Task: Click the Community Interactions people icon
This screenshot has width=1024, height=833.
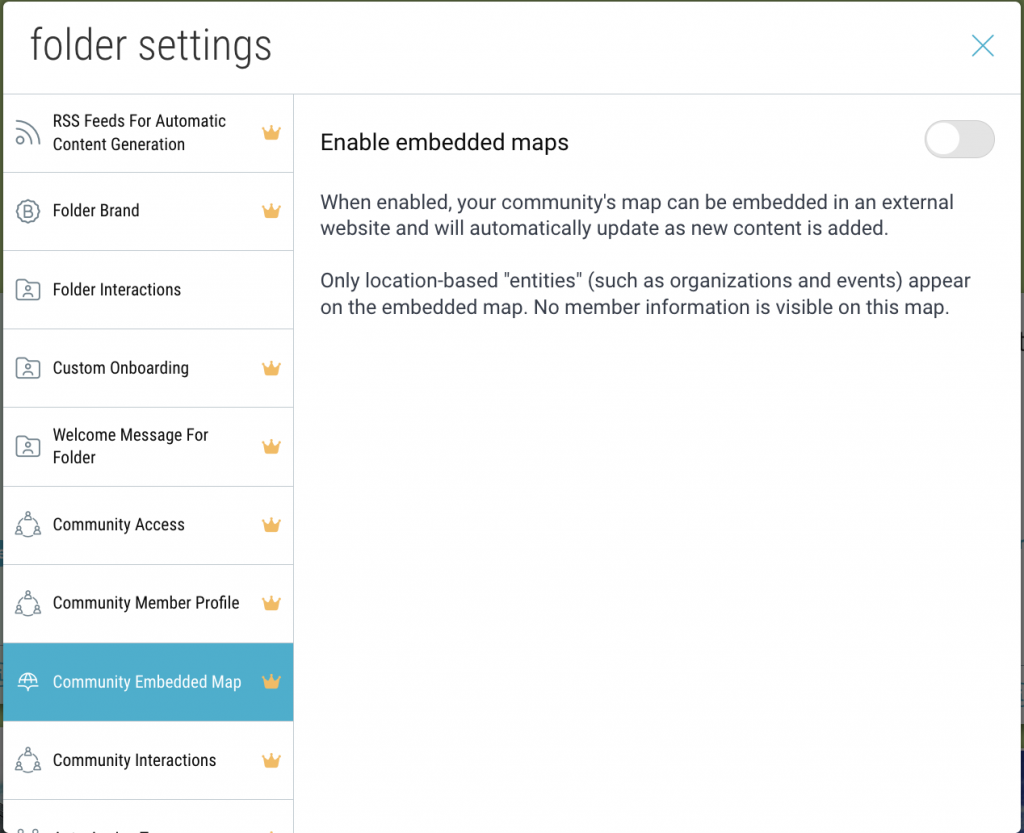Action: 28,761
